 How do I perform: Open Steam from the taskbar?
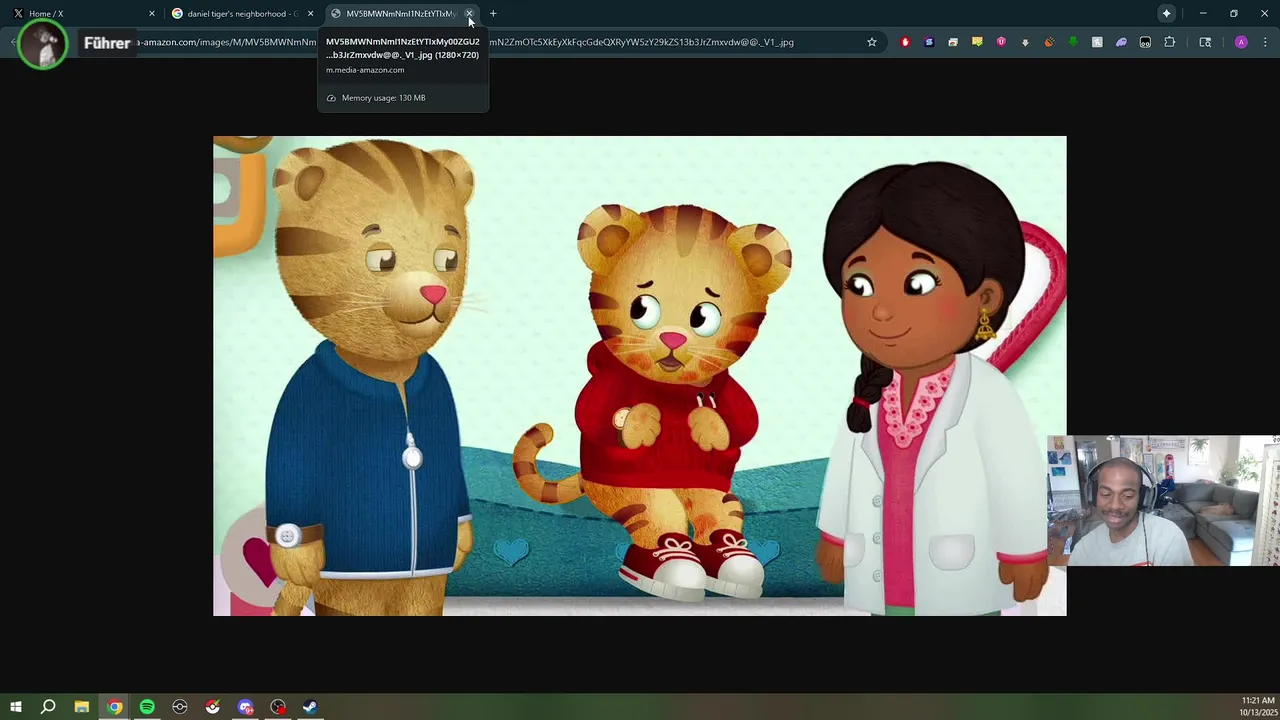click(310, 707)
